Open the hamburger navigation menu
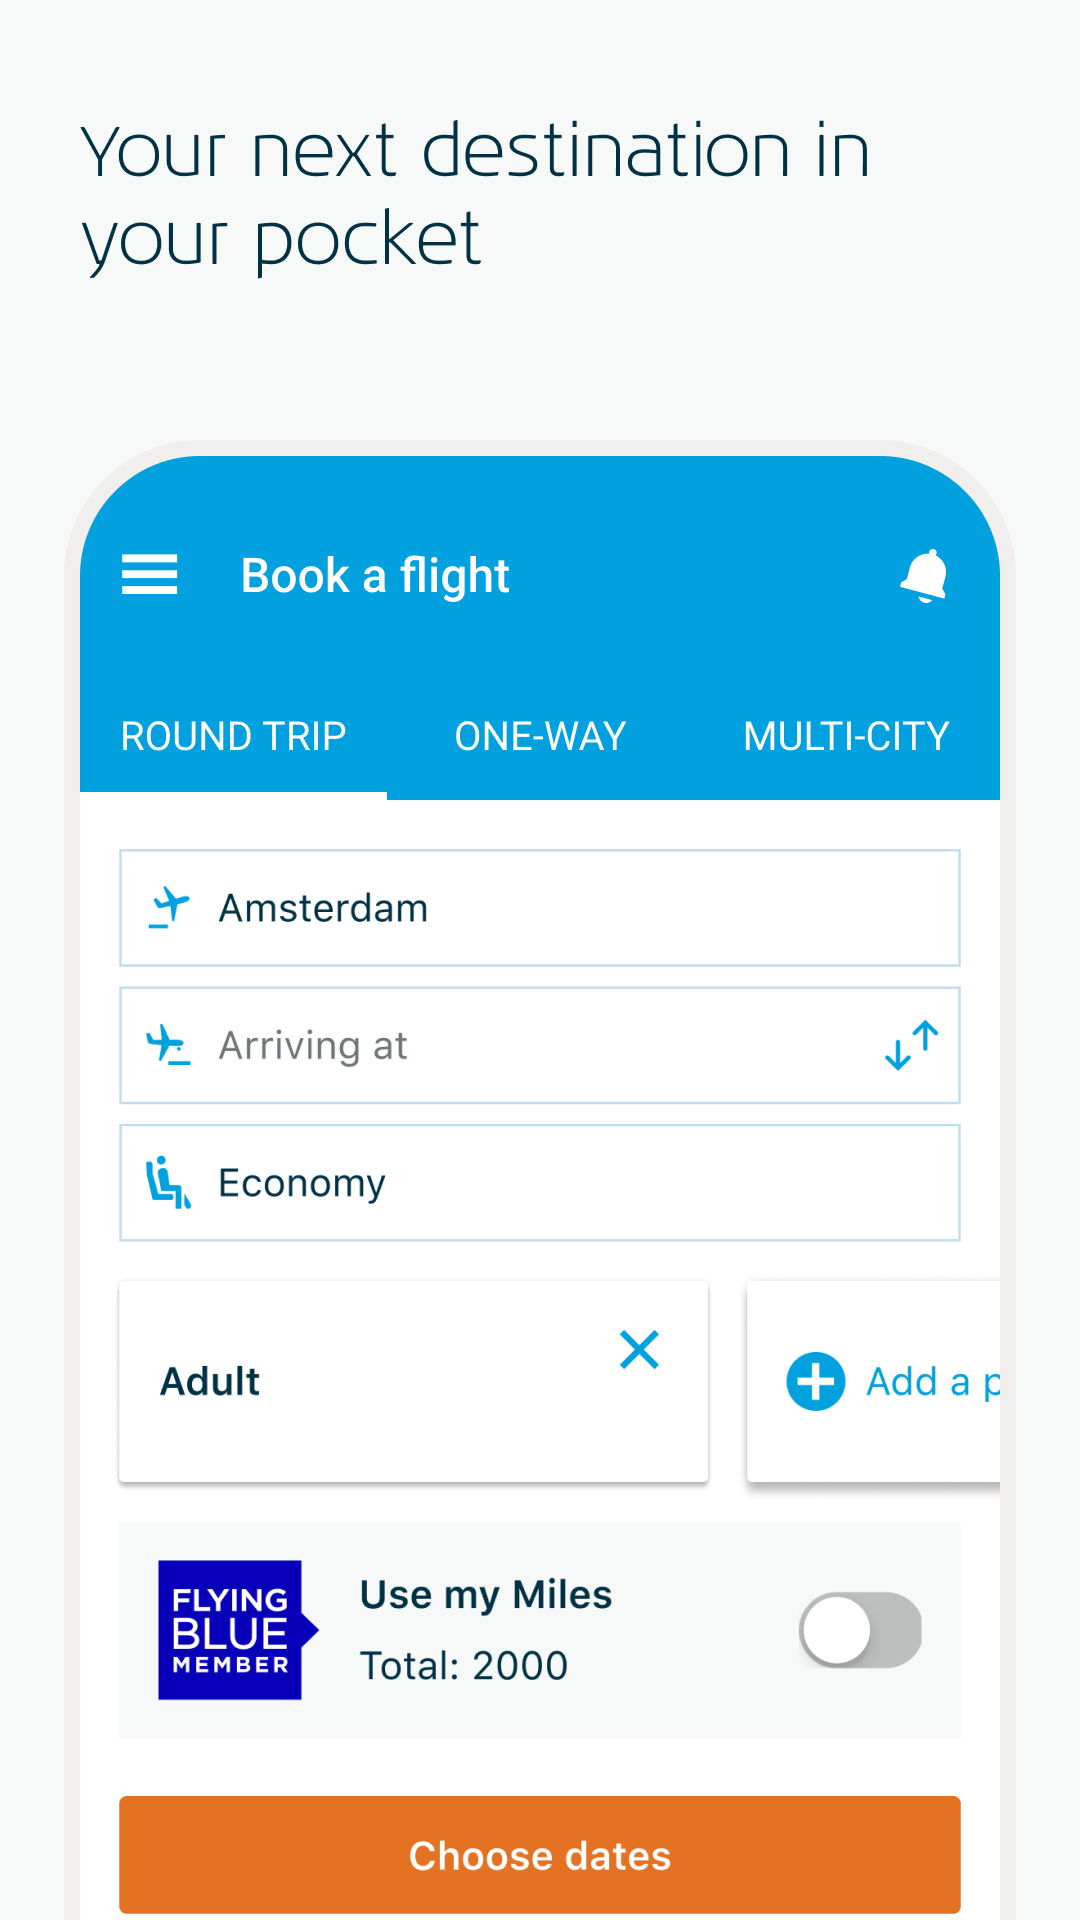The width and height of the screenshot is (1080, 1920). [150, 575]
